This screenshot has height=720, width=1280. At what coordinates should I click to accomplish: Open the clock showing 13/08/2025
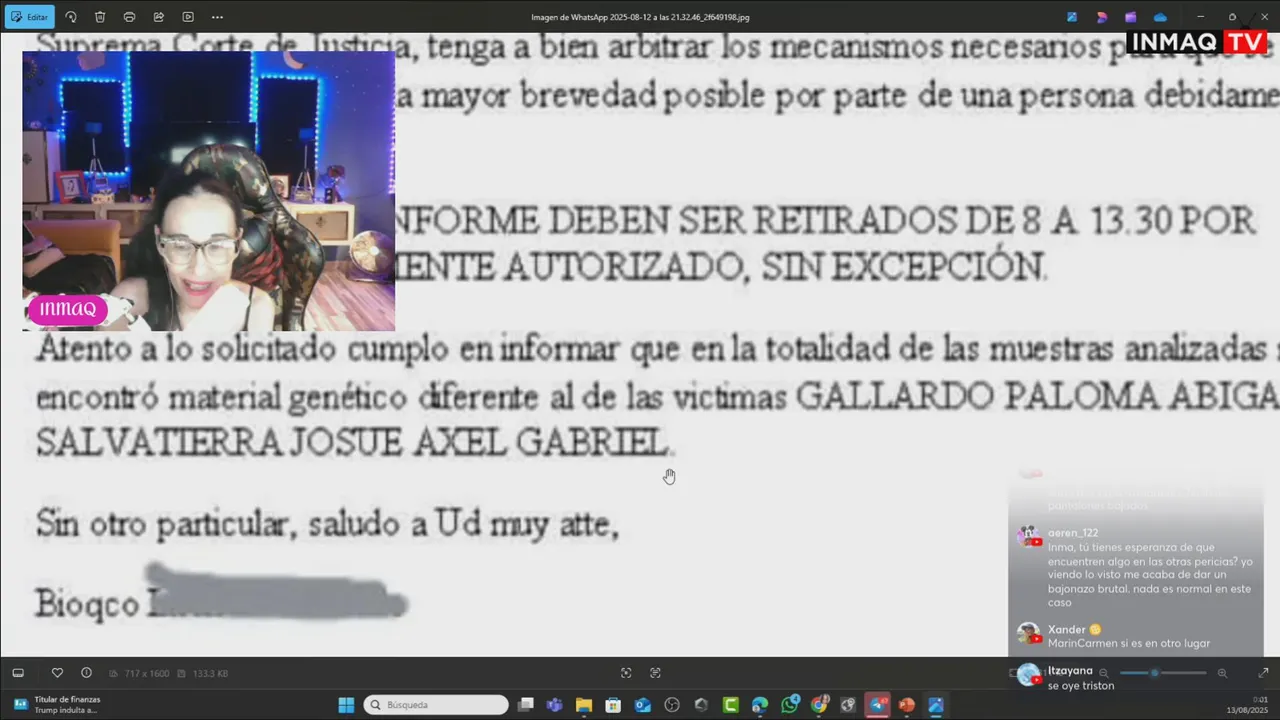(1248, 705)
